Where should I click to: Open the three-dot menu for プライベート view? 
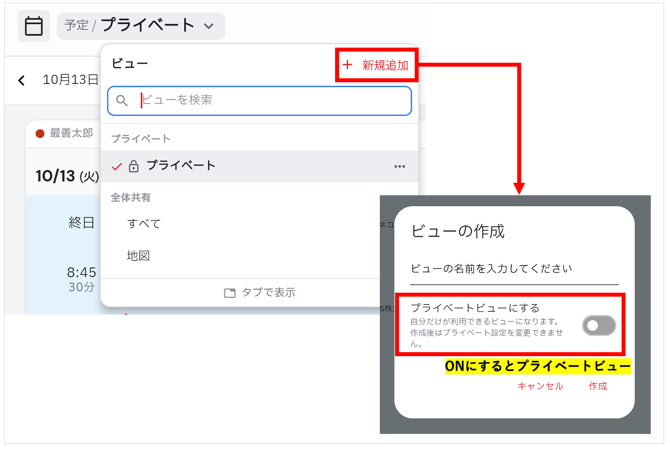click(x=400, y=166)
